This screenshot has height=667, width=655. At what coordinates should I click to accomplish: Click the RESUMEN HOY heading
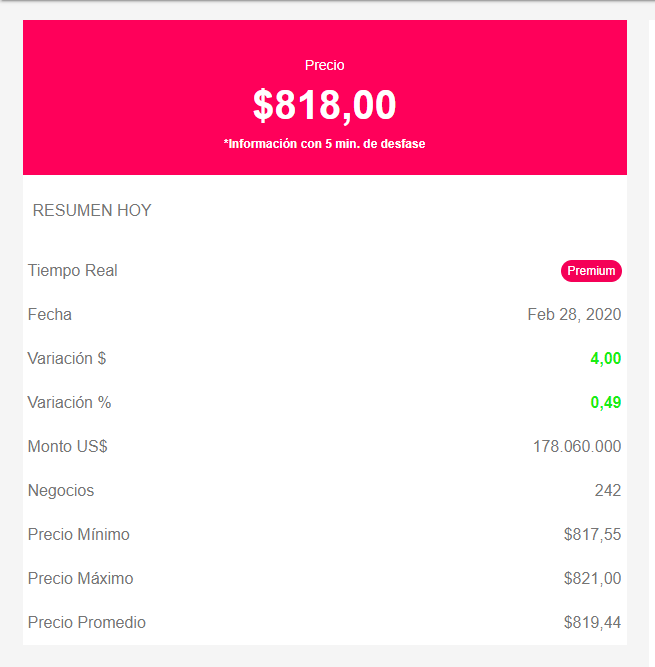point(92,210)
